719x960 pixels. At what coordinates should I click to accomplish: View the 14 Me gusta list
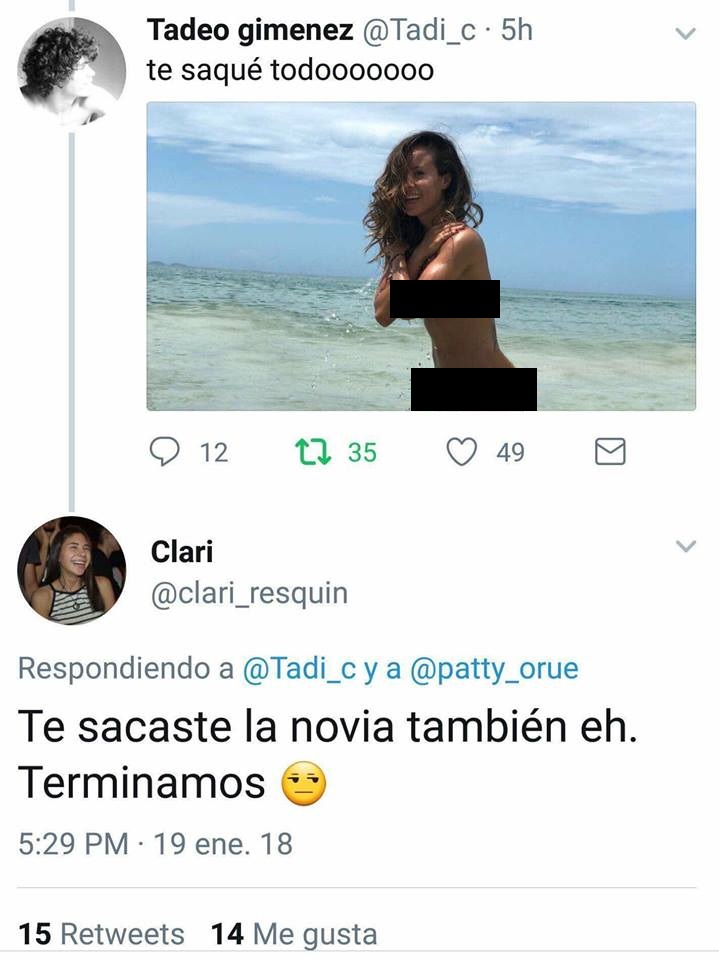pyautogui.click(x=294, y=935)
